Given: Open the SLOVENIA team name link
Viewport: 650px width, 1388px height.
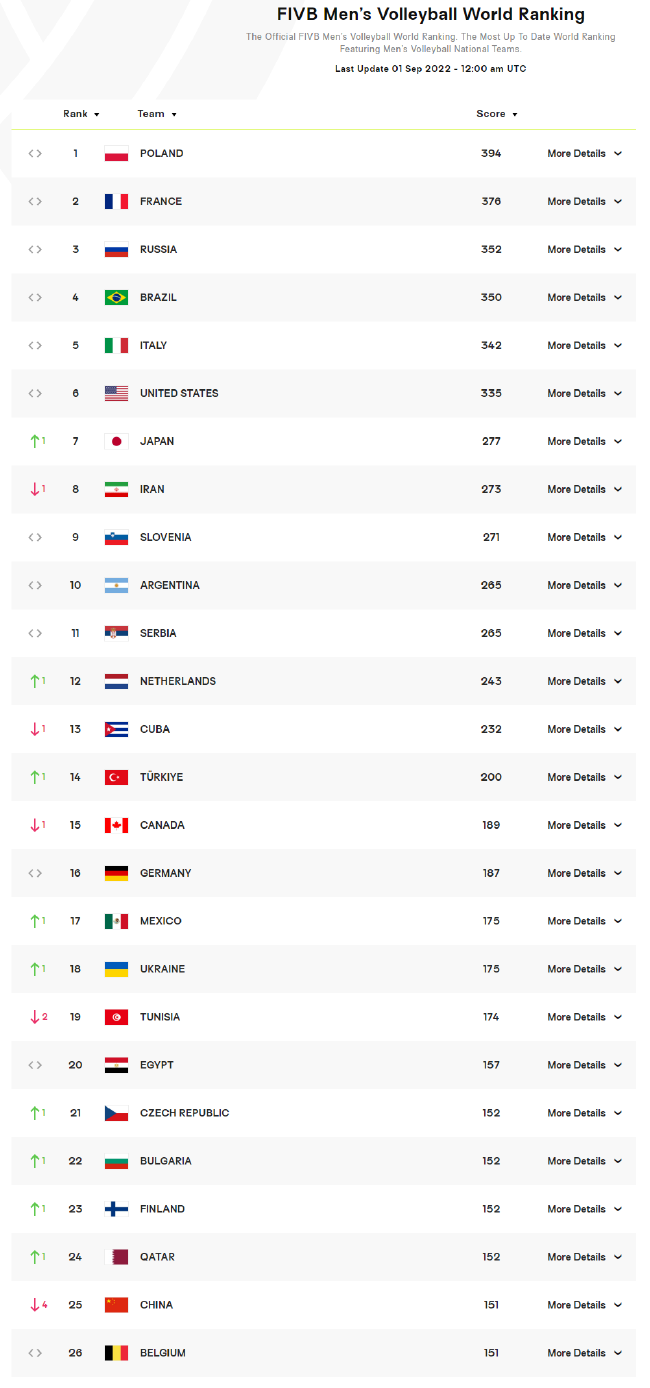Looking at the screenshot, I should pos(165,538).
